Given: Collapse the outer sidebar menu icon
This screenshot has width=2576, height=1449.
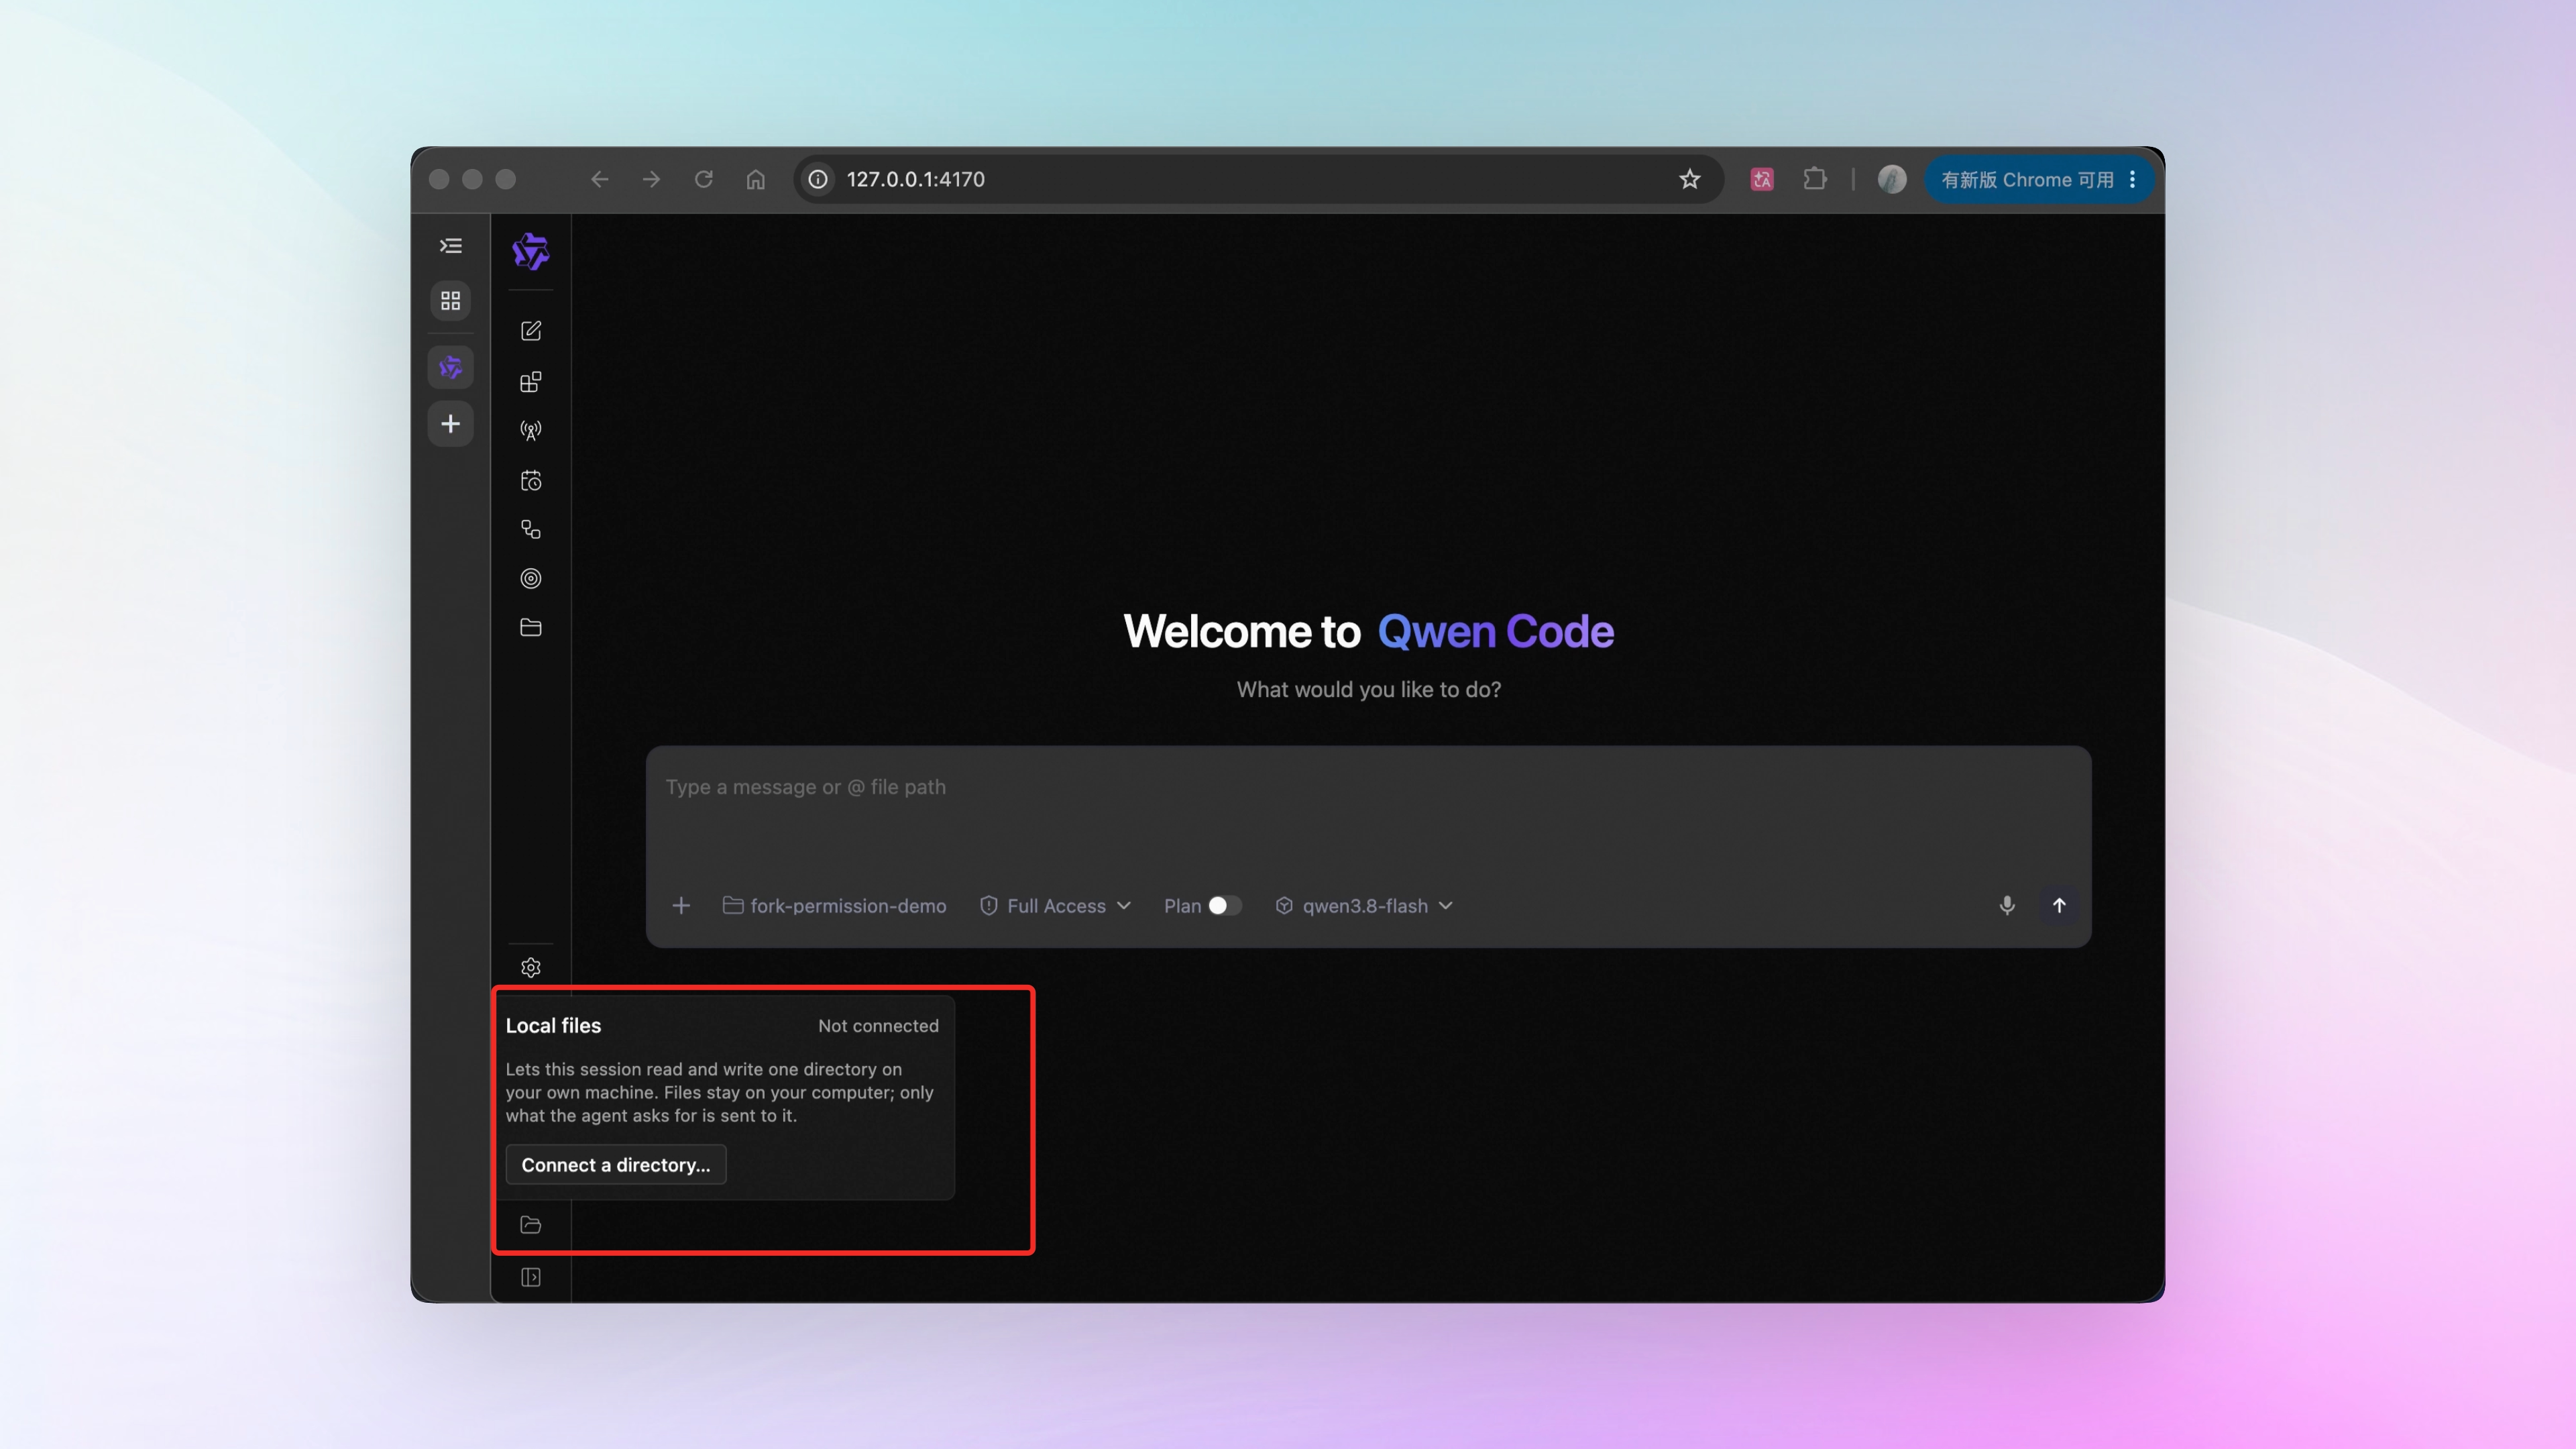Looking at the screenshot, I should pos(451,246).
